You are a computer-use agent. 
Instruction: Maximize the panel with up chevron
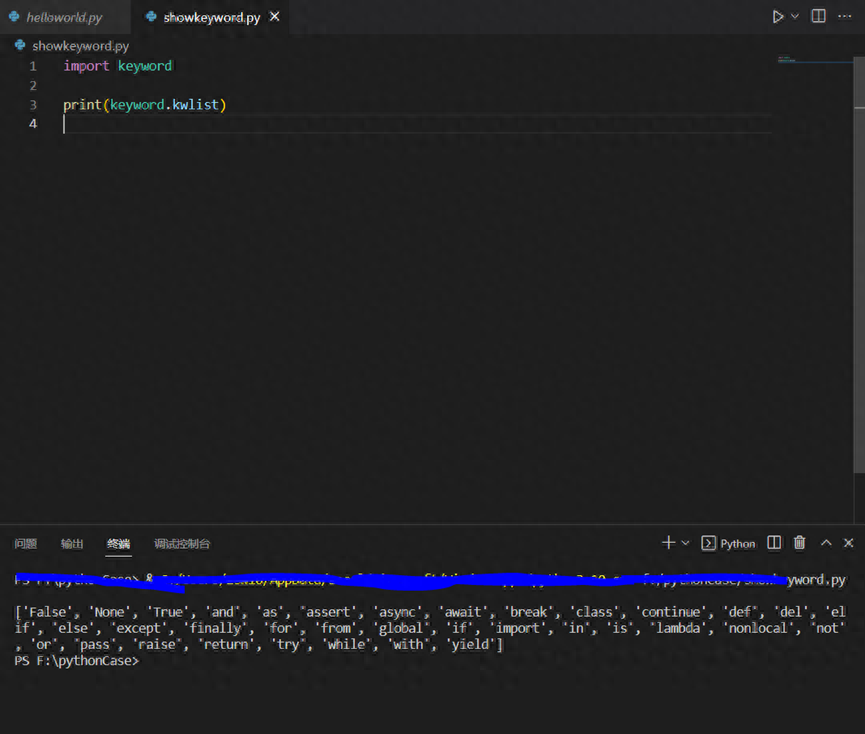[826, 543]
